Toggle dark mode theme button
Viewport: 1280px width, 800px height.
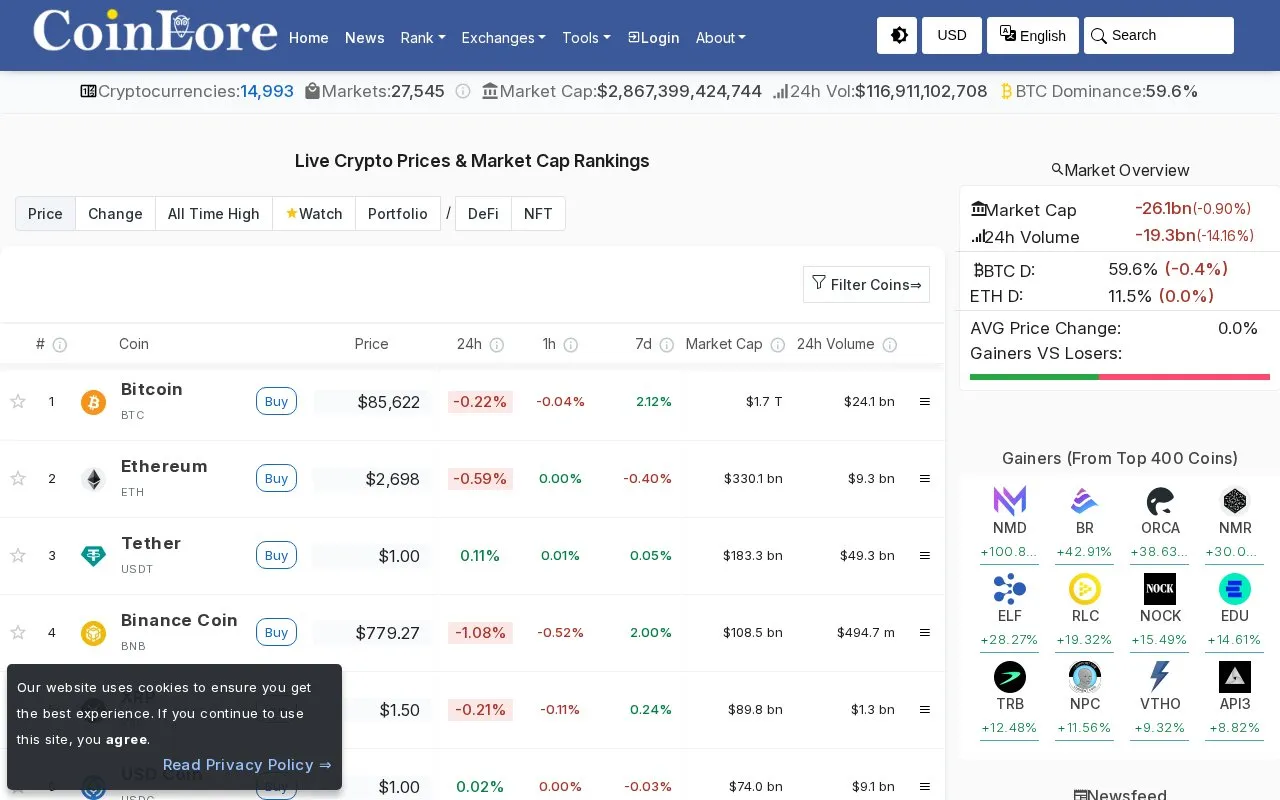[897, 35]
